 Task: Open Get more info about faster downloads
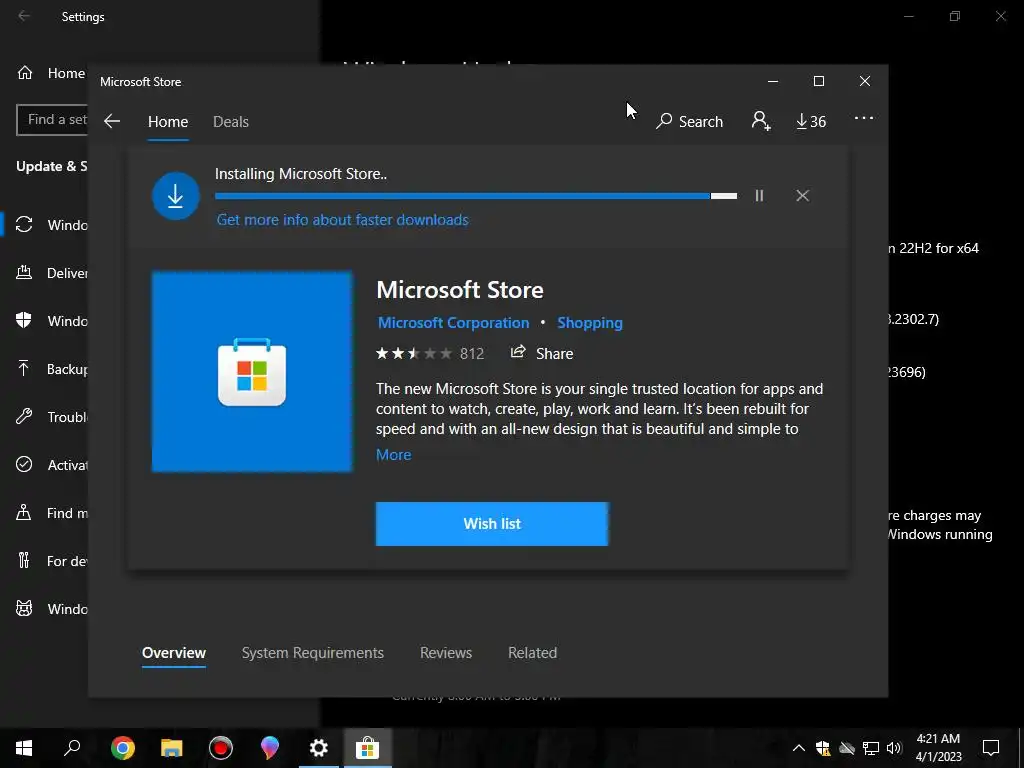click(x=342, y=220)
